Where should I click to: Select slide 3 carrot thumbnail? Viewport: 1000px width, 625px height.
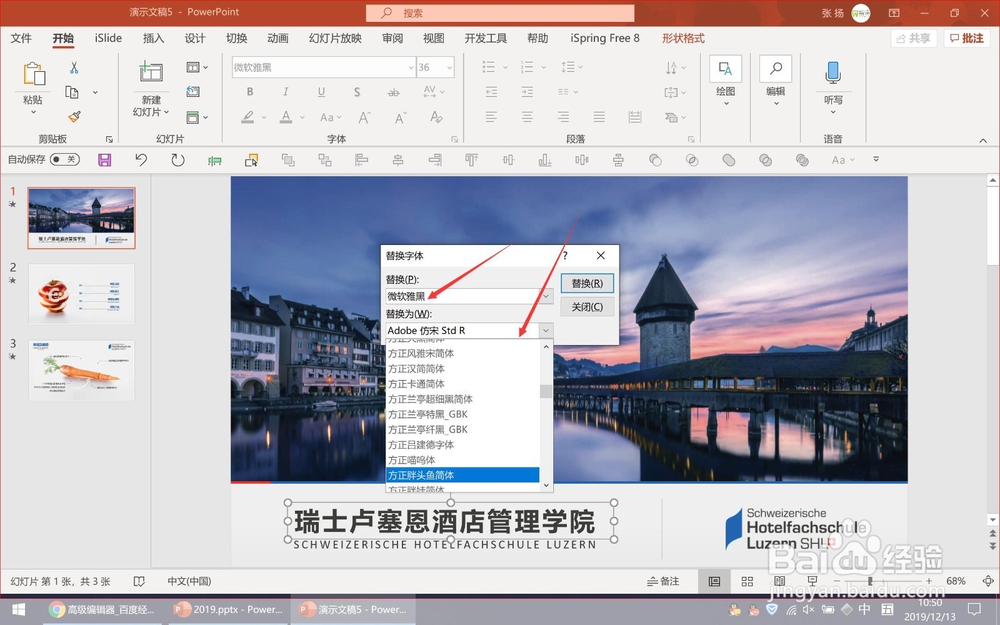[x=82, y=370]
